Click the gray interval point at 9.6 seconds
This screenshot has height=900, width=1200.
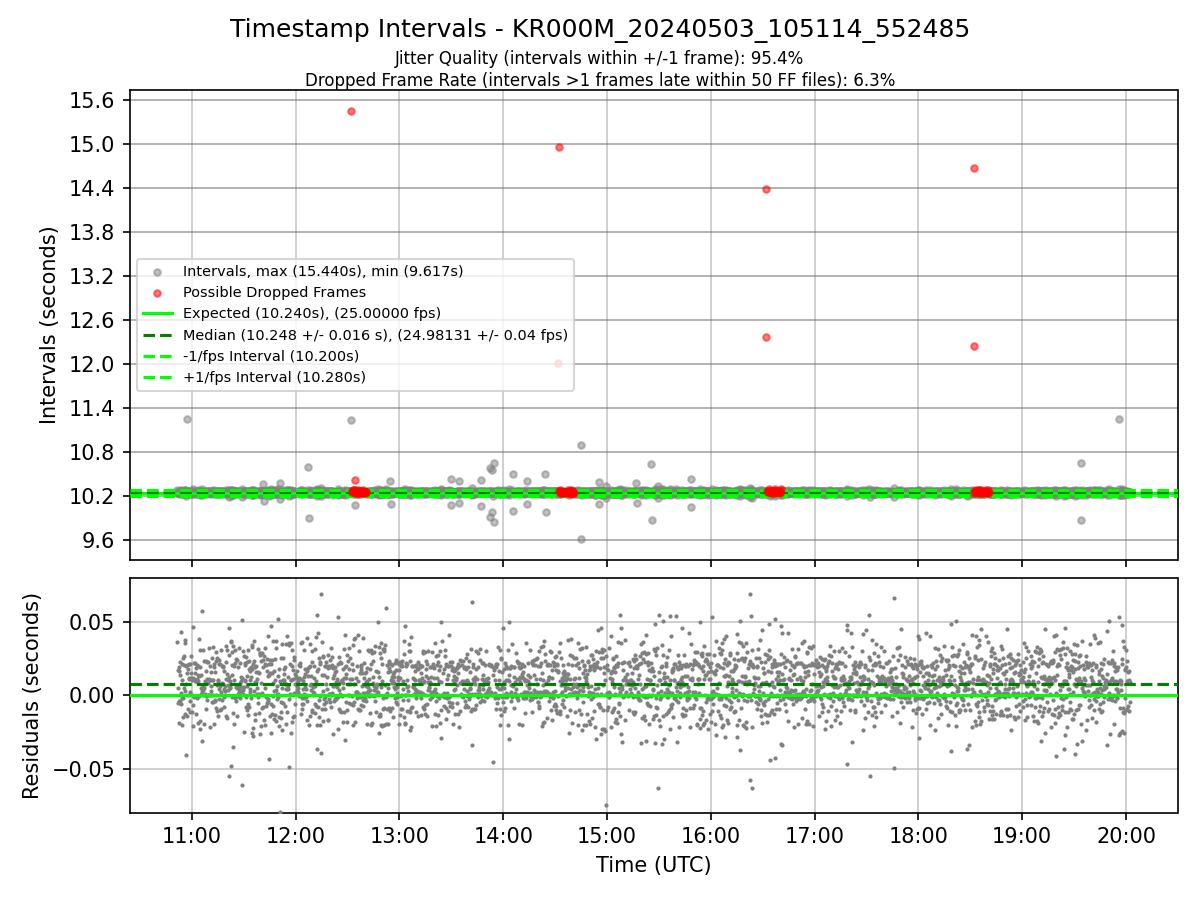point(581,539)
